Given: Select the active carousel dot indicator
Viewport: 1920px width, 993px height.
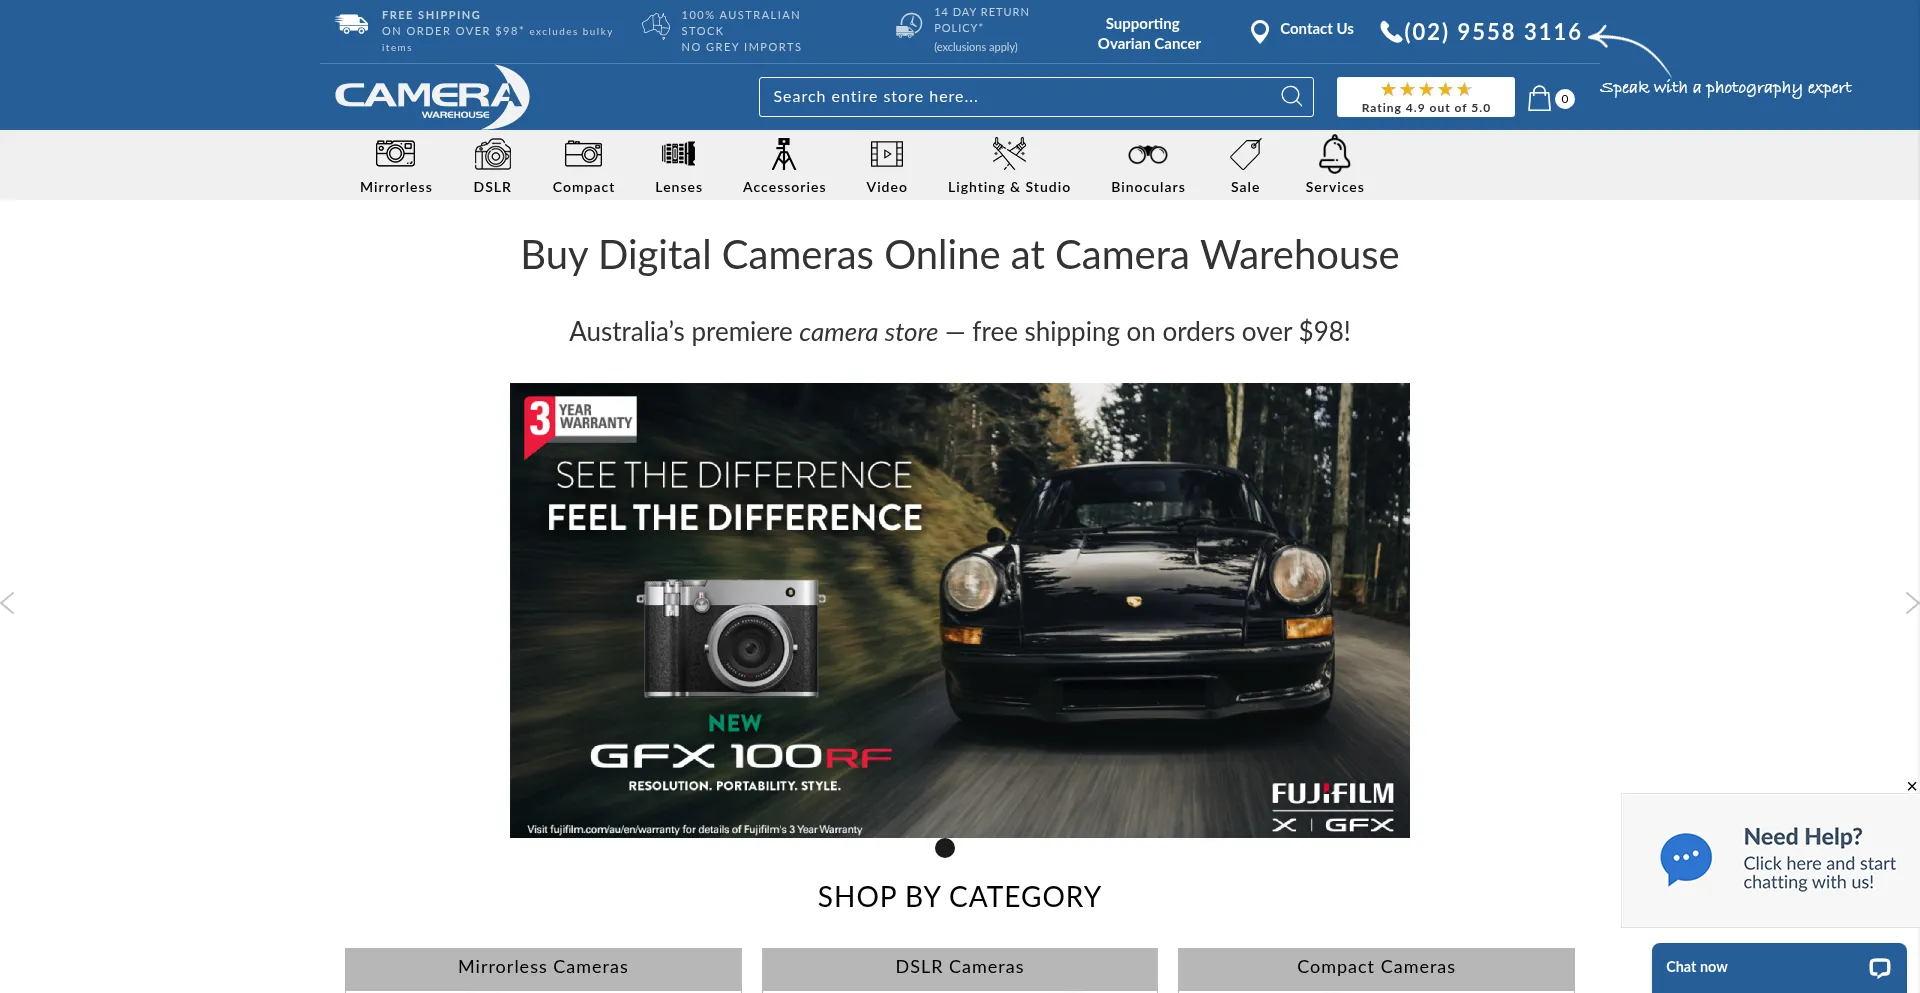Looking at the screenshot, I should (x=944, y=847).
